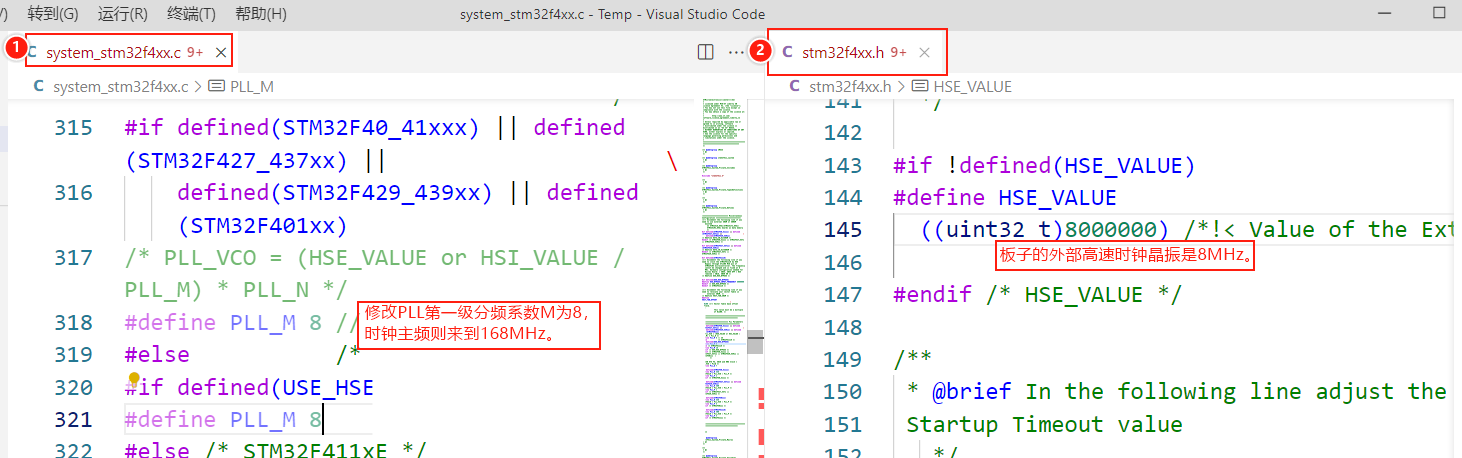Expand system_stm32f4xx.c breadcrumb file list
The height and width of the screenshot is (458, 1462).
tap(120, 87)
